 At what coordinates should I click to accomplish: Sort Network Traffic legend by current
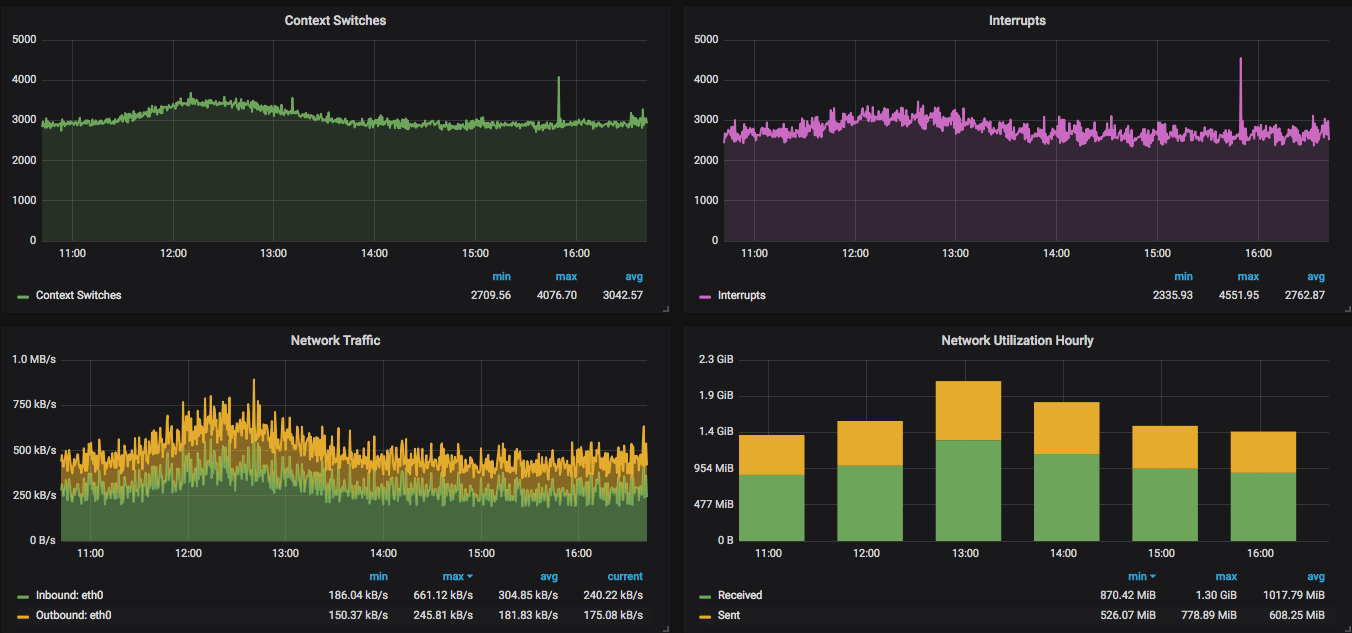(625, 576)
